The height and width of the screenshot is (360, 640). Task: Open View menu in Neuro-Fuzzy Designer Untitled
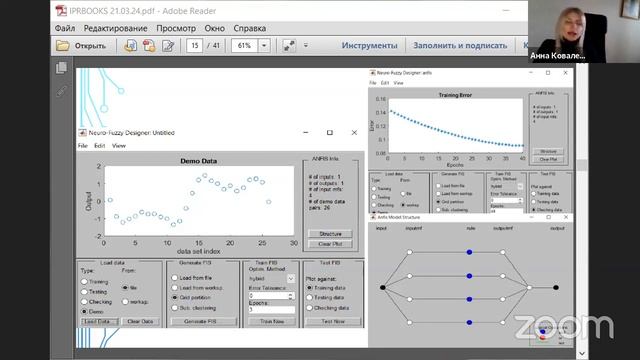[119, 146]
